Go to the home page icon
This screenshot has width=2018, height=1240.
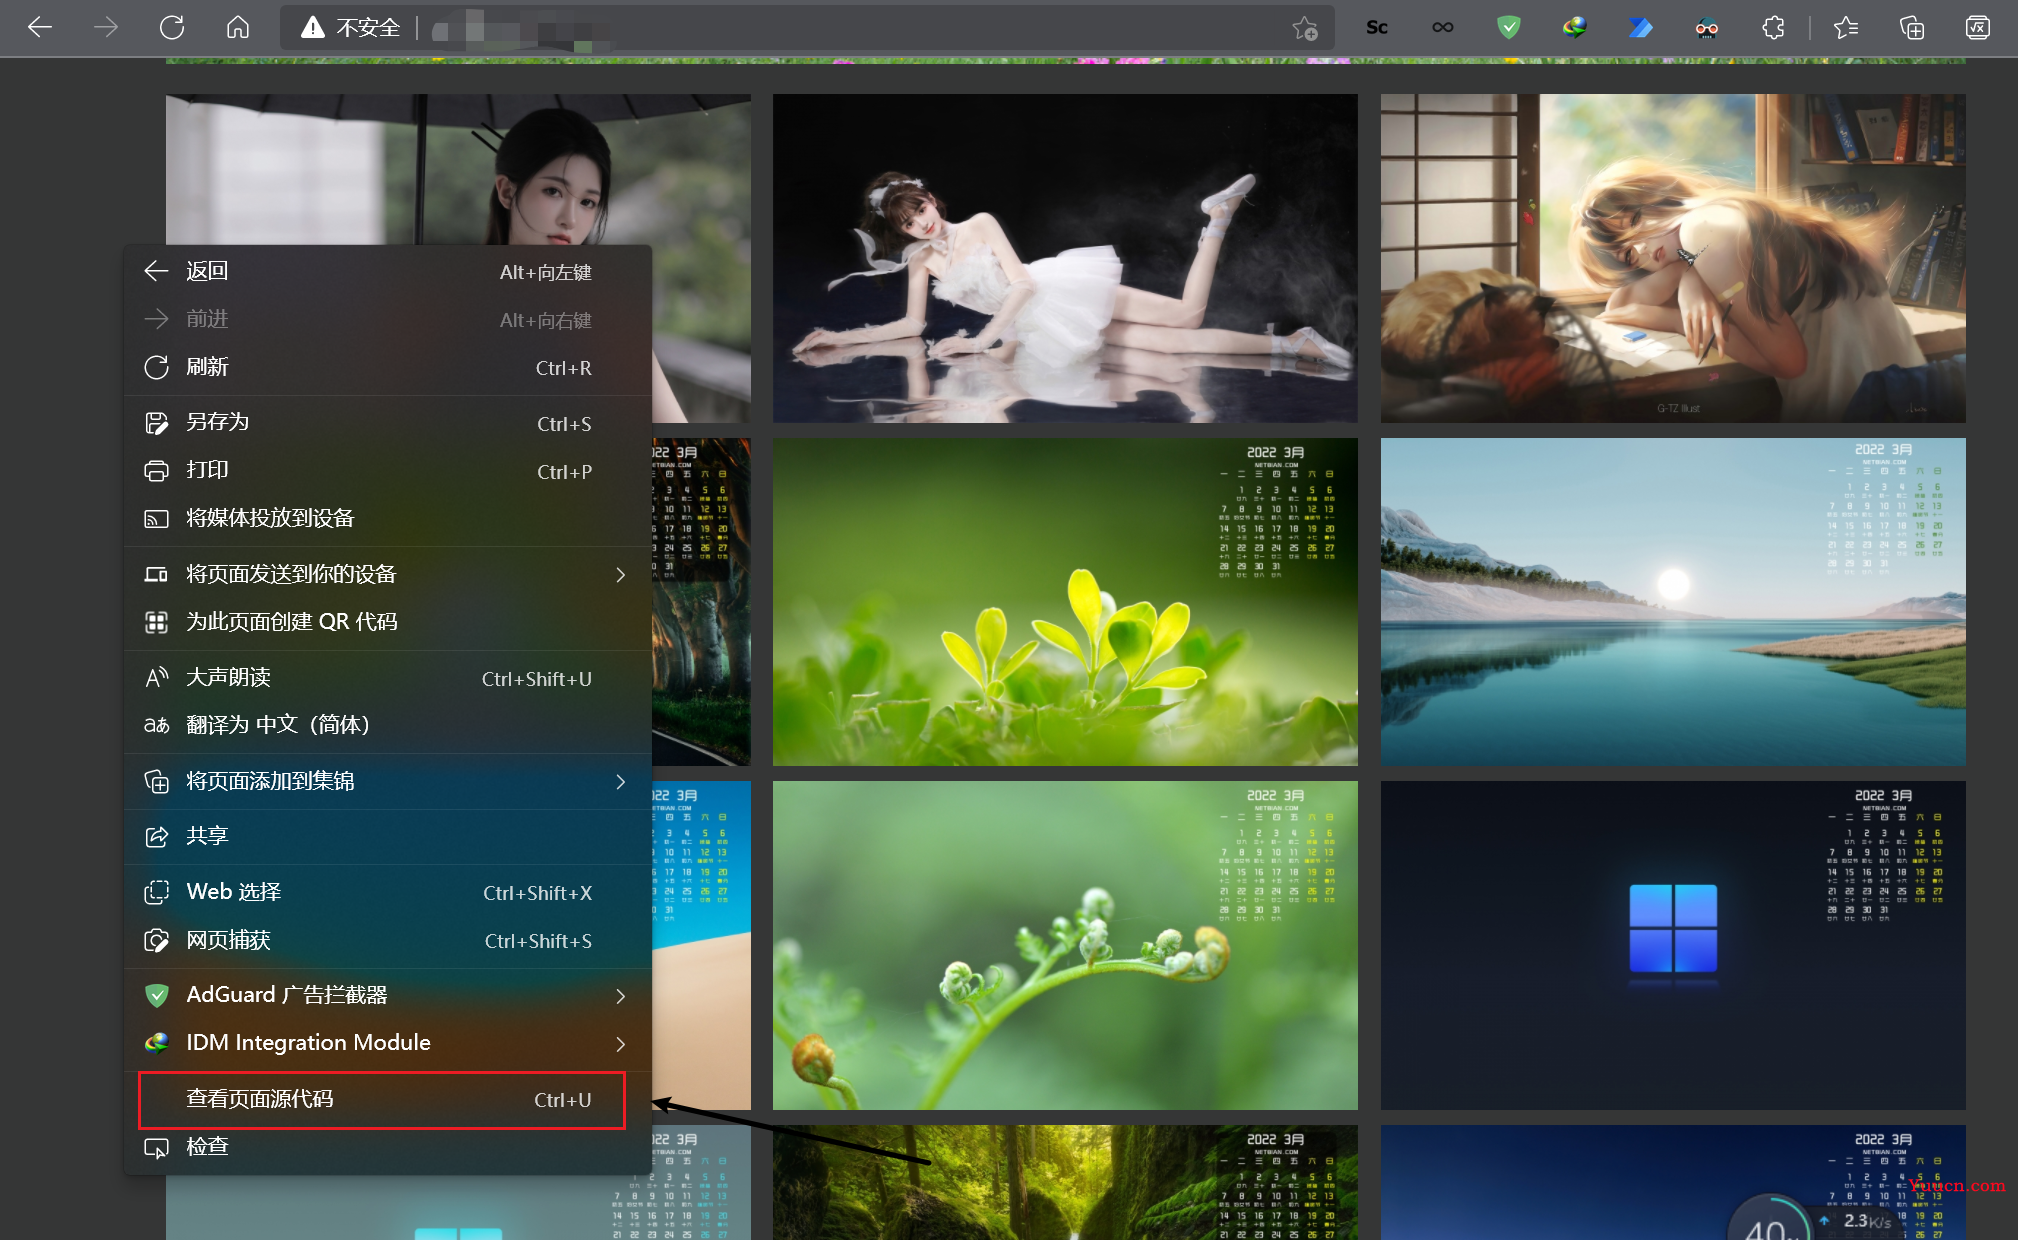click(x=238, y=27)
